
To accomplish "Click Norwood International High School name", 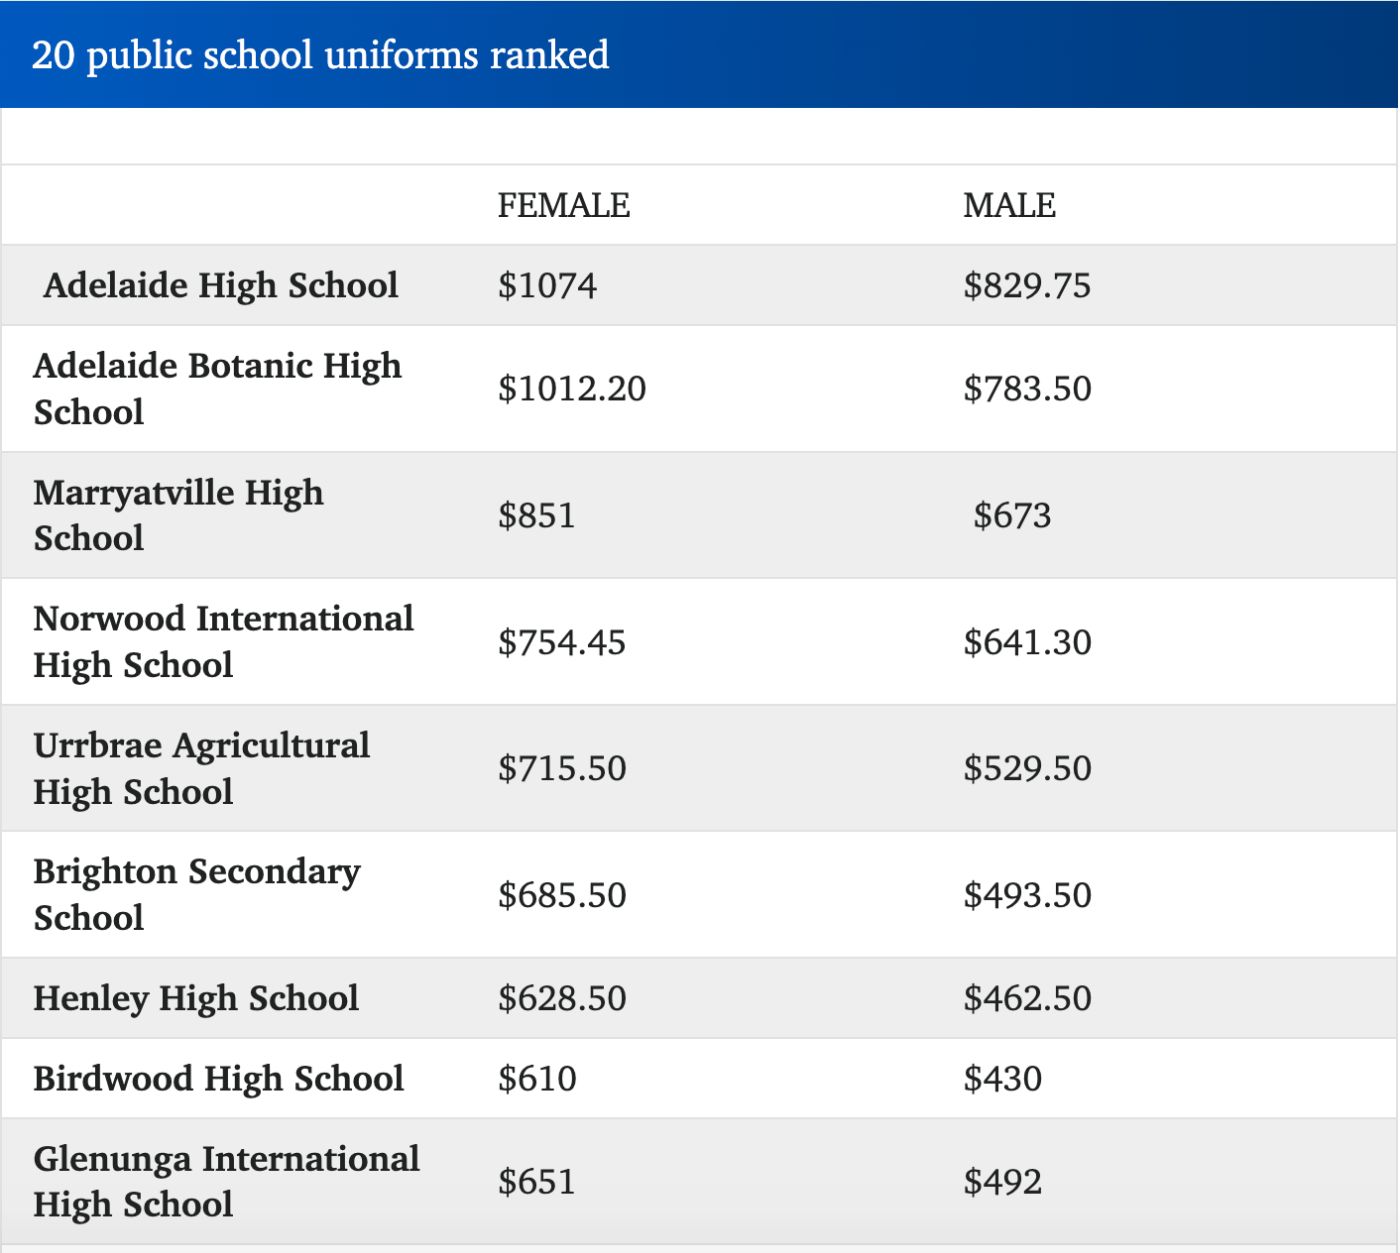I will 223,642.
